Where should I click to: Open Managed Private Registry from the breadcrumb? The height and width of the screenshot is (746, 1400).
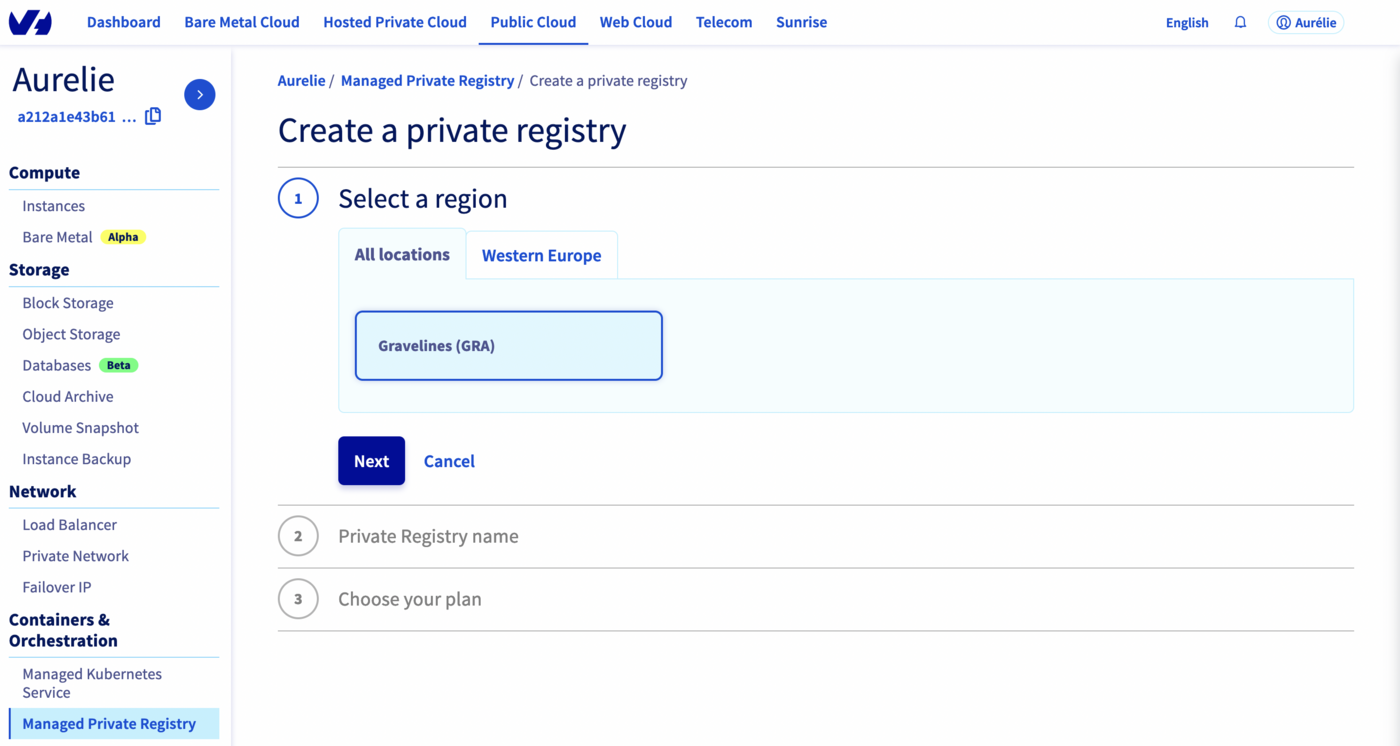(x=427, y=80)
